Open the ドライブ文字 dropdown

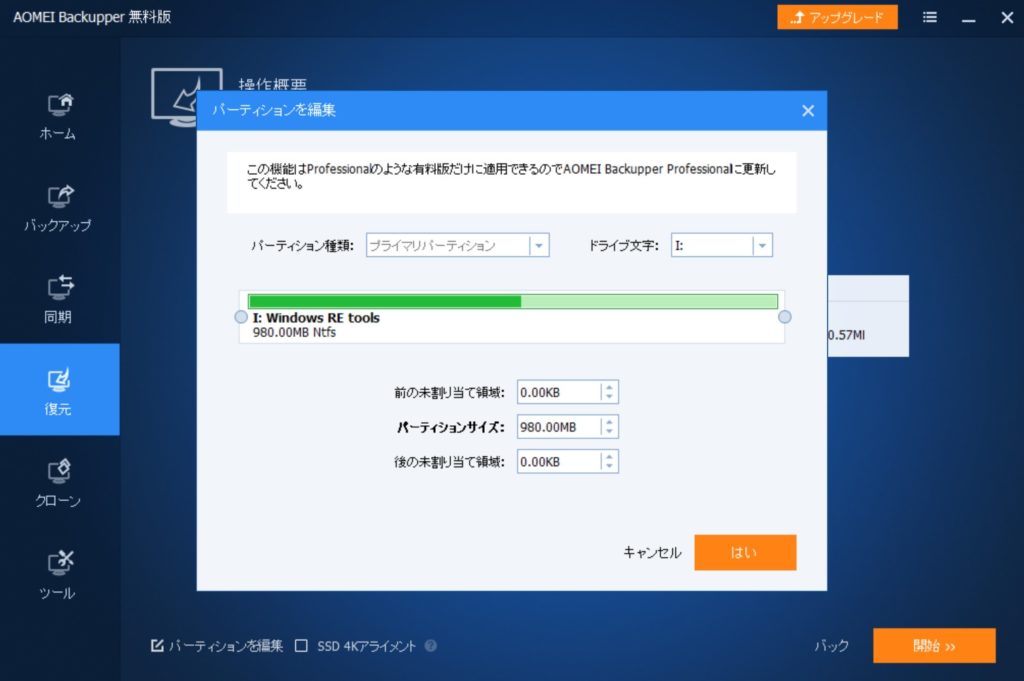[x=722, y=245]
